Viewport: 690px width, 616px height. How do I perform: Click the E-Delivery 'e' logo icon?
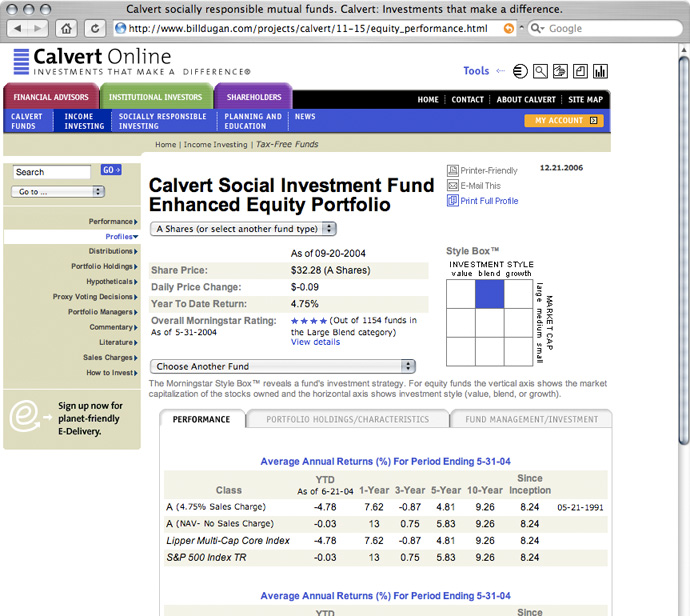pos(24,416)
